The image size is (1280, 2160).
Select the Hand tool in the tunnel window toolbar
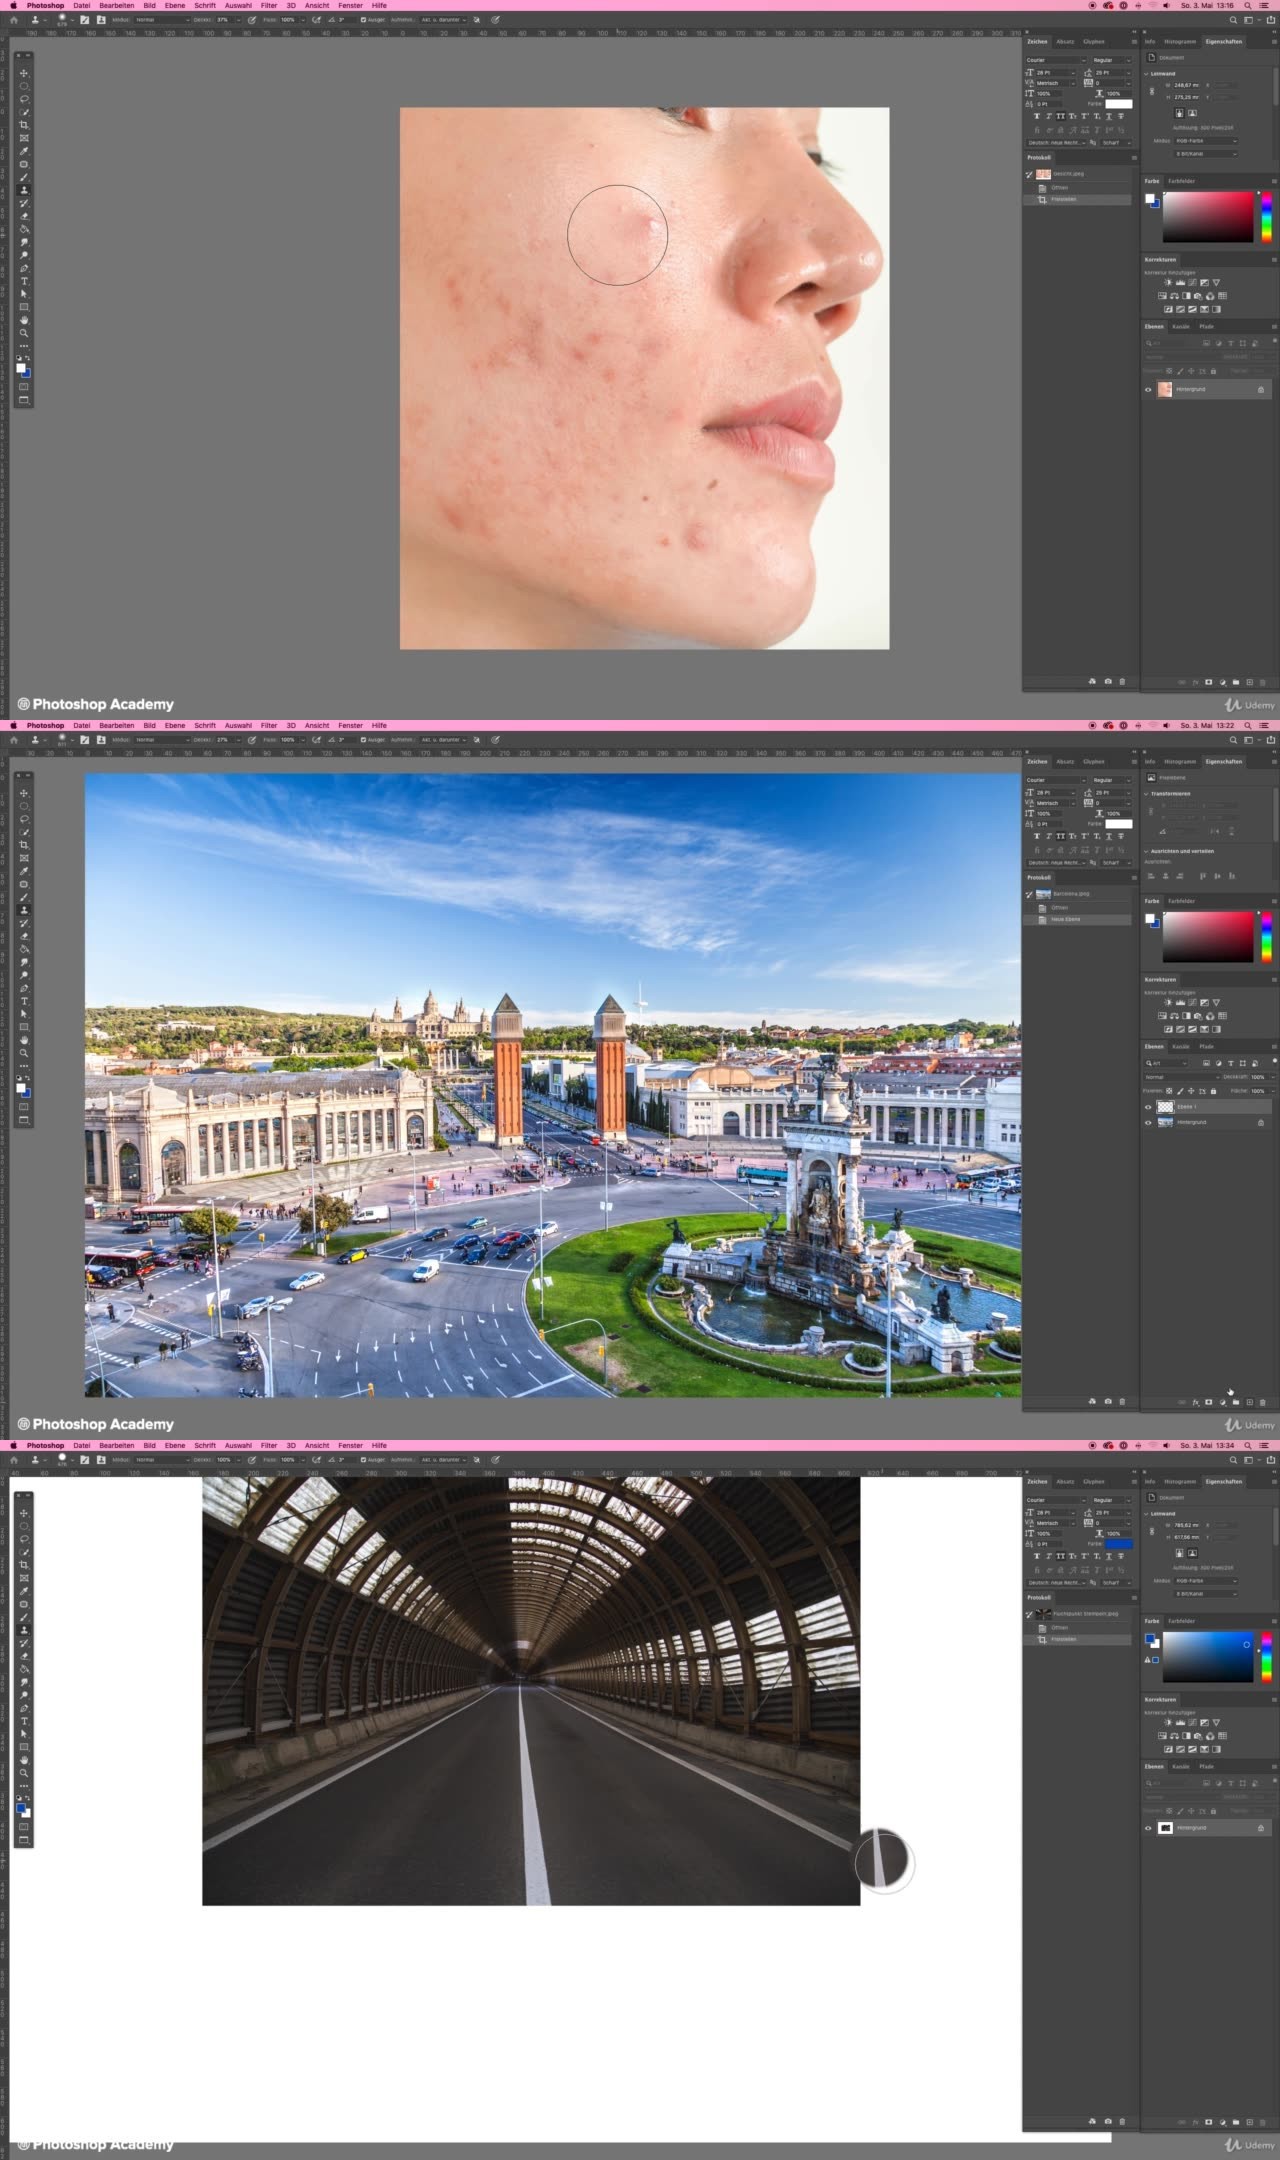[24, 1760]
